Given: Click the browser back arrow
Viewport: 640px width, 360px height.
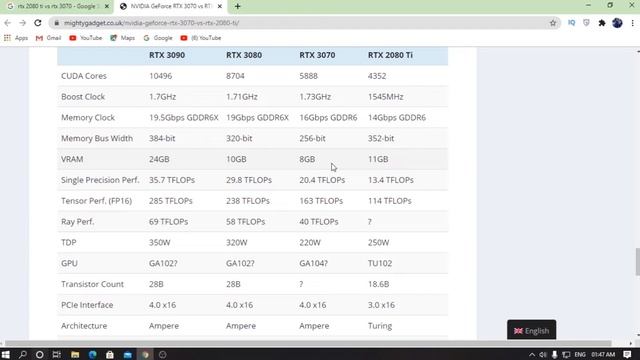Looking at the screenshot, I should click(x=7, y=23).
